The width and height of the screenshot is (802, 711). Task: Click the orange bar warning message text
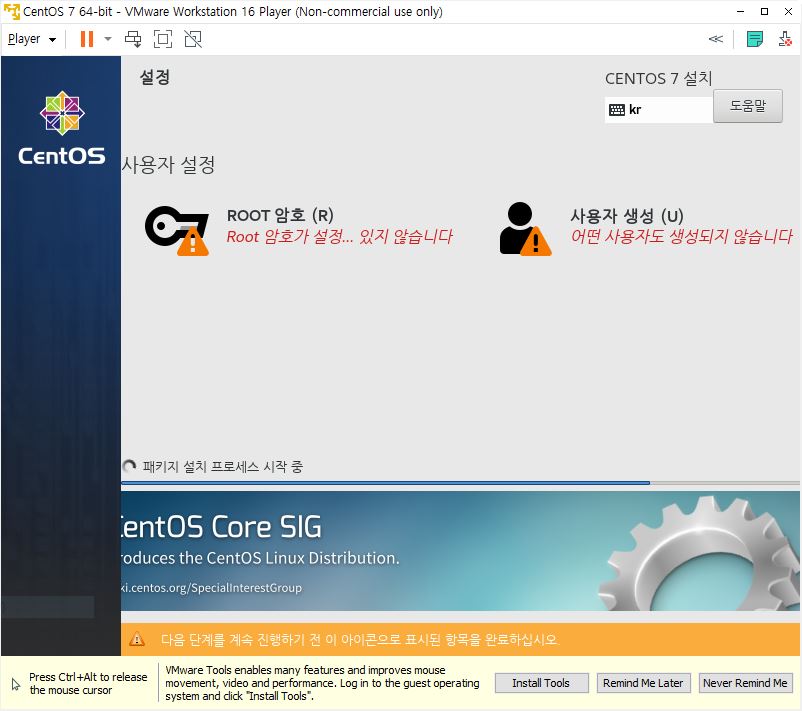click(x=360, y=639)
